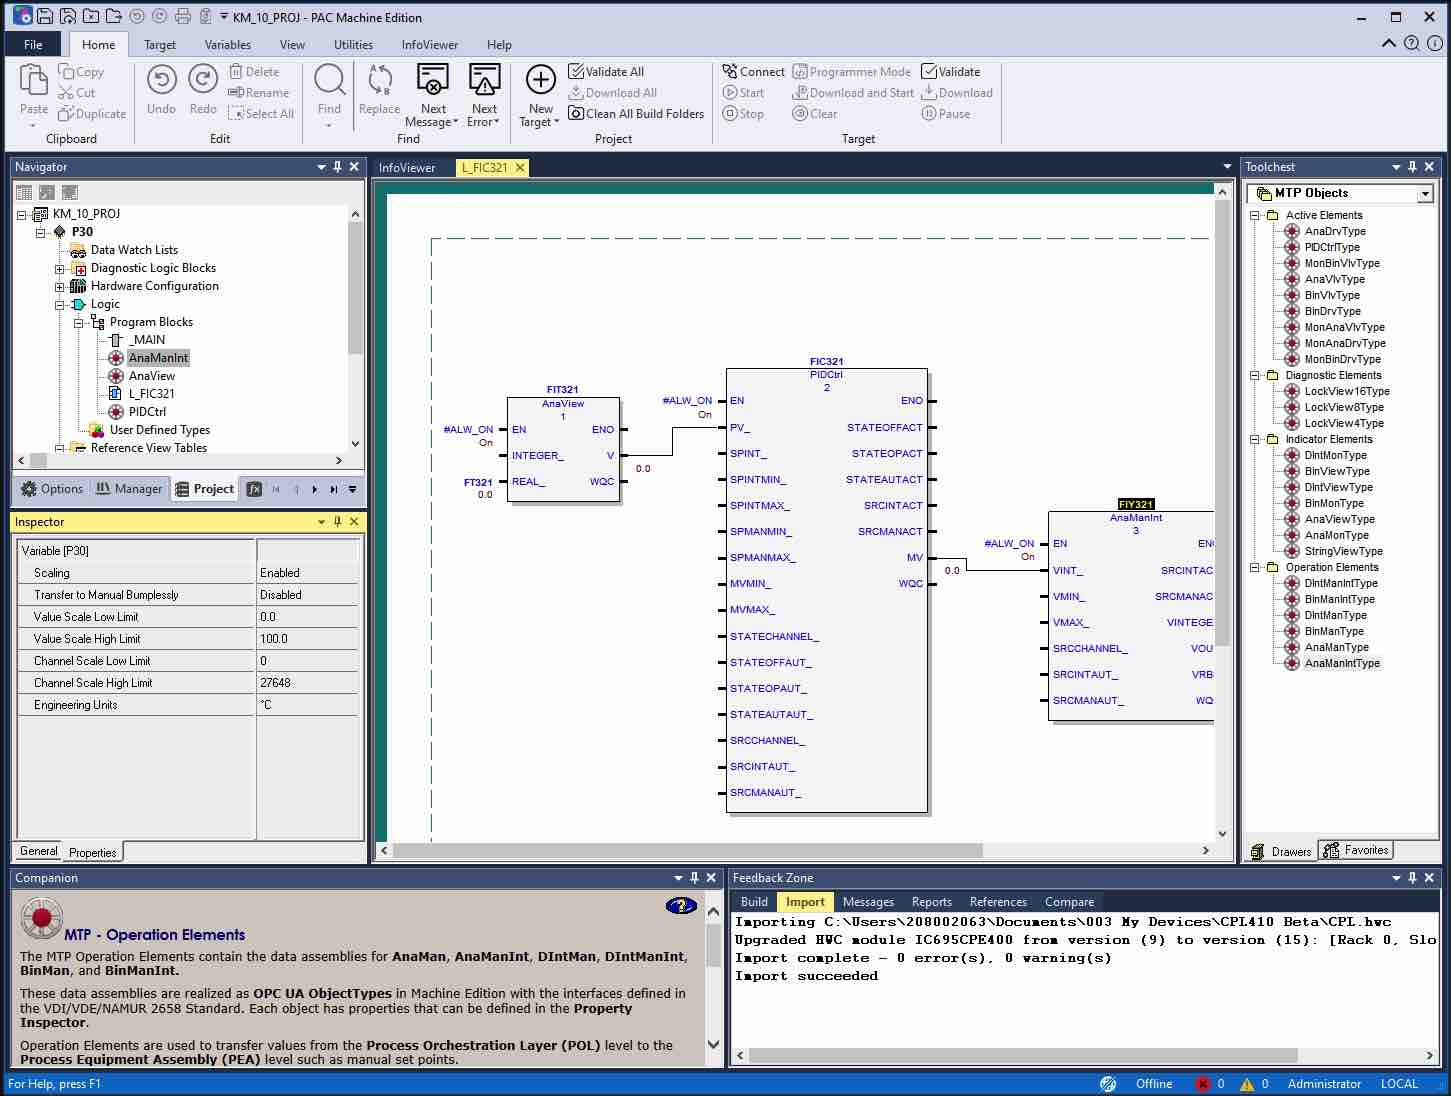
Task: Switch to the Utilities menu
Action: pyautogui.click(x=352, y=44)
